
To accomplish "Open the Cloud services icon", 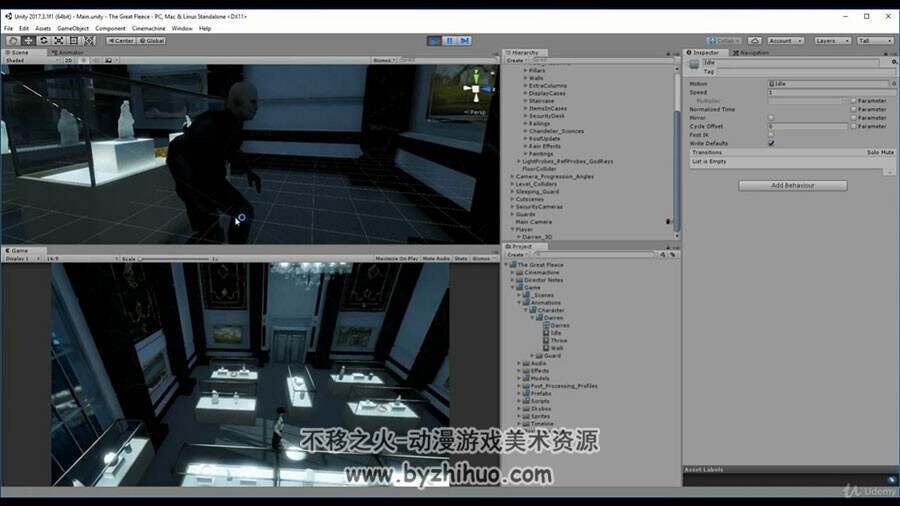I will pos(755,41).
